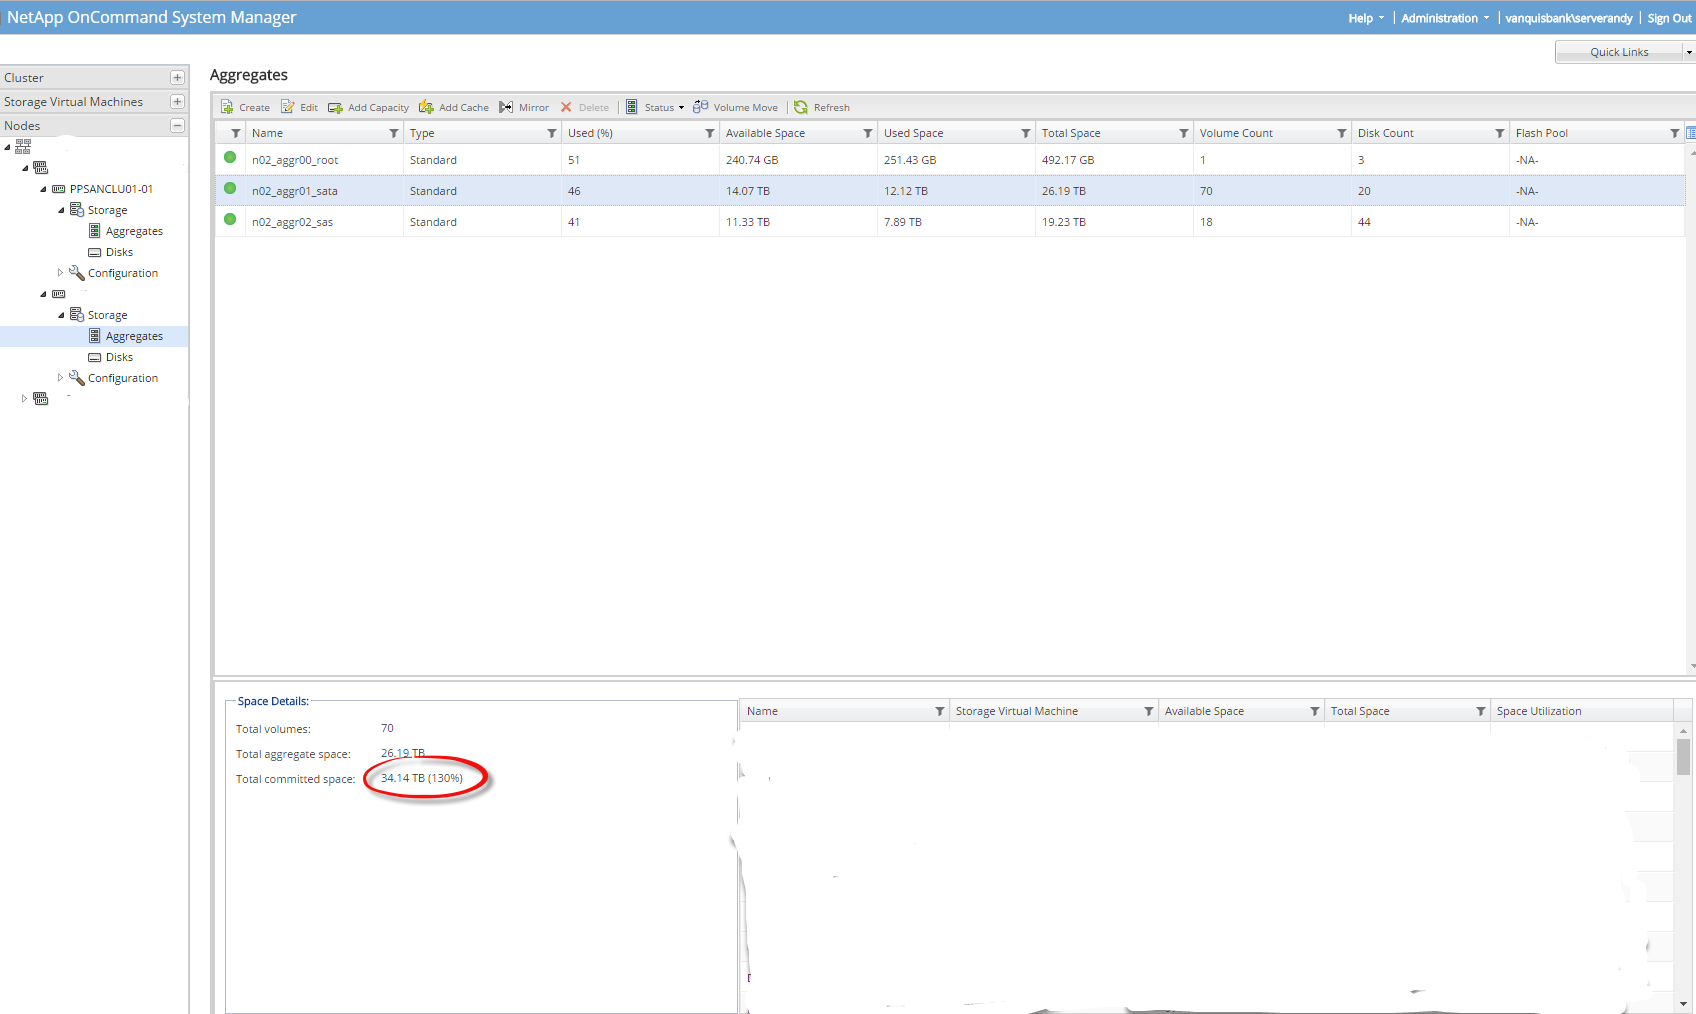1696x1014 pixels.
Task: Expand the Storage Virtual Machines panel
Action: tap(177, 102)
